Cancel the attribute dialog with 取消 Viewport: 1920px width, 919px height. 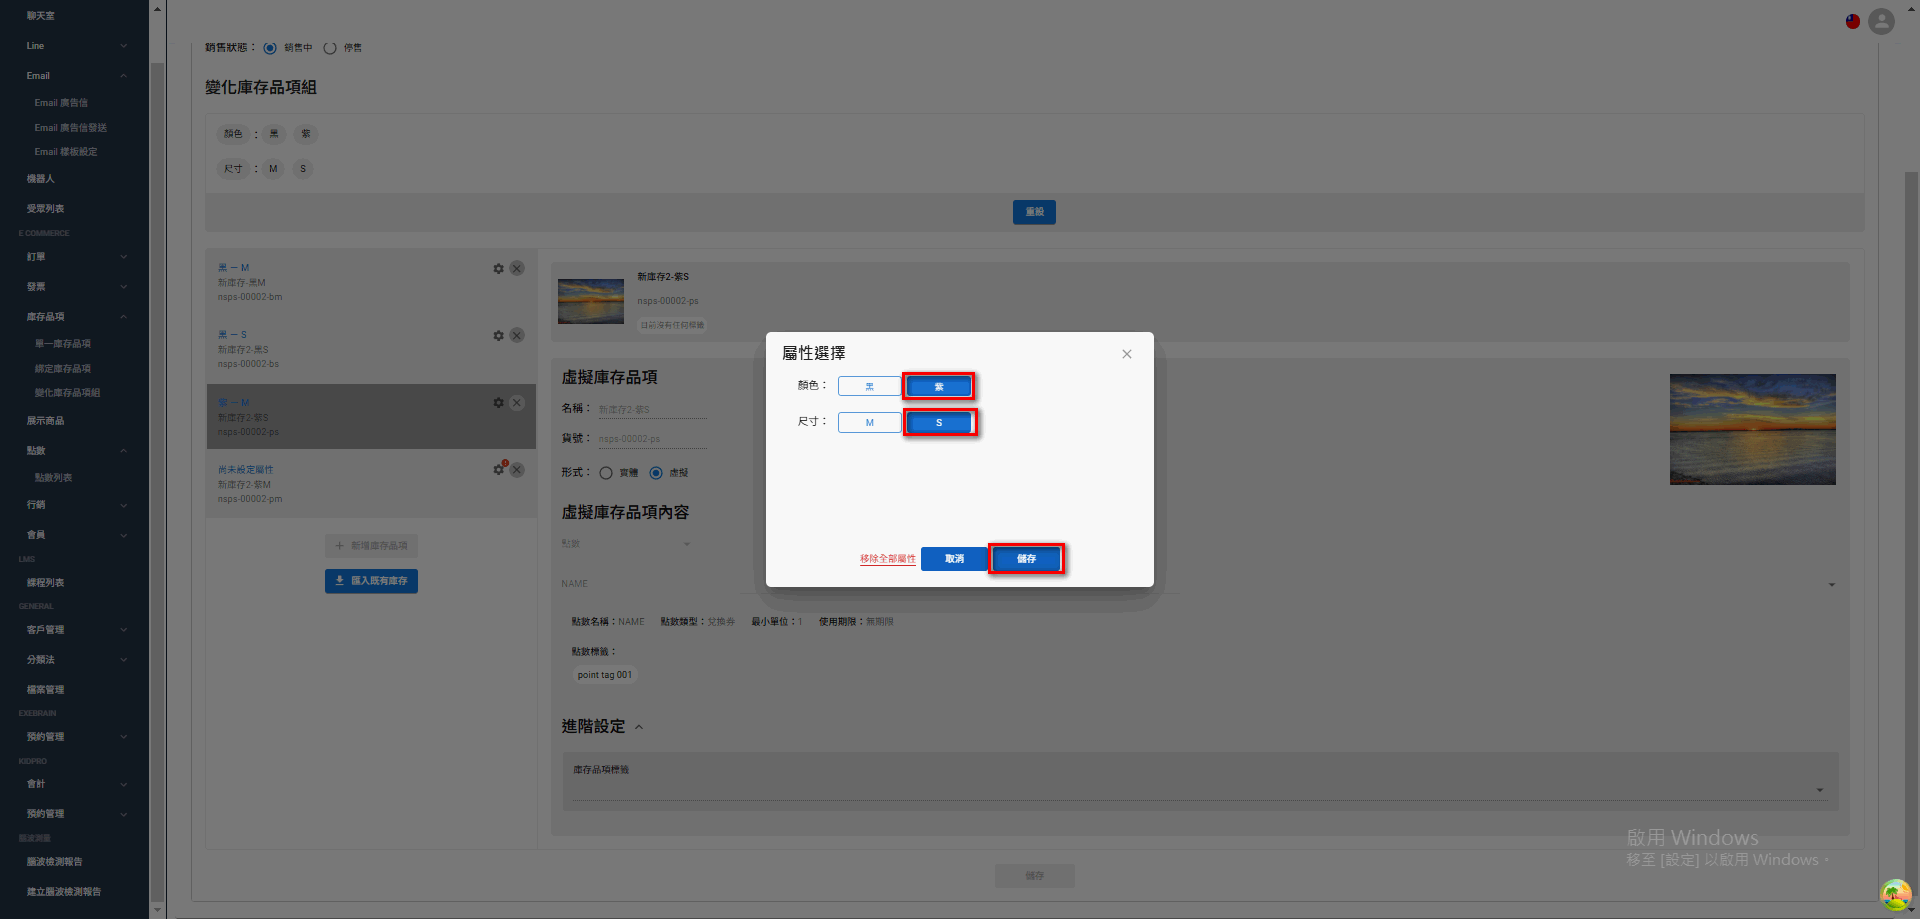pyautogui.click(x=955, y=559)
